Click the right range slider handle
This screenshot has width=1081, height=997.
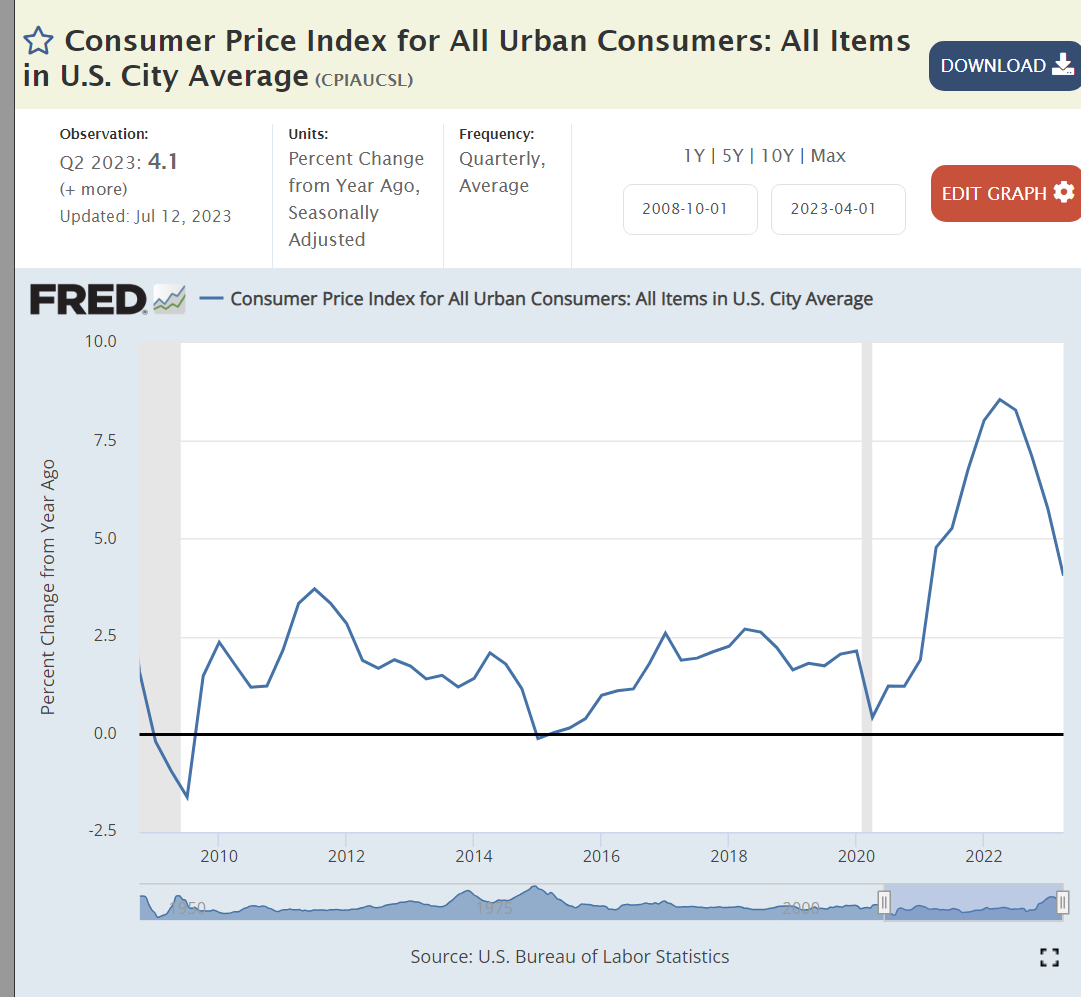point(1063,902)
